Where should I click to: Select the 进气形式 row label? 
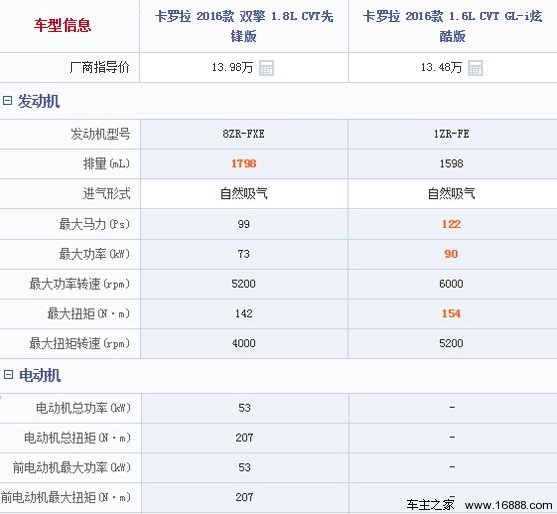(x=107, y=194)
